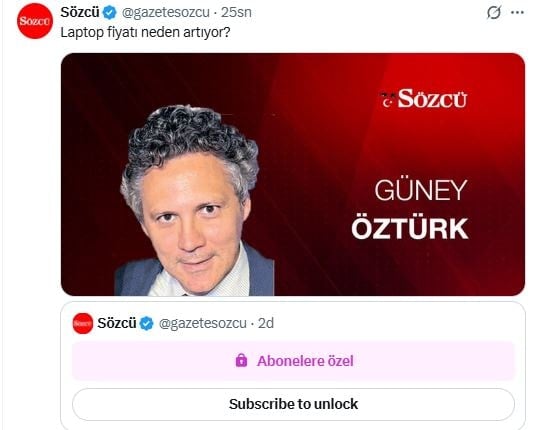Select the tweet text 'Laptop fiyatı neden artıyor?'
The image size is (539, 430).
click(145, 33)
